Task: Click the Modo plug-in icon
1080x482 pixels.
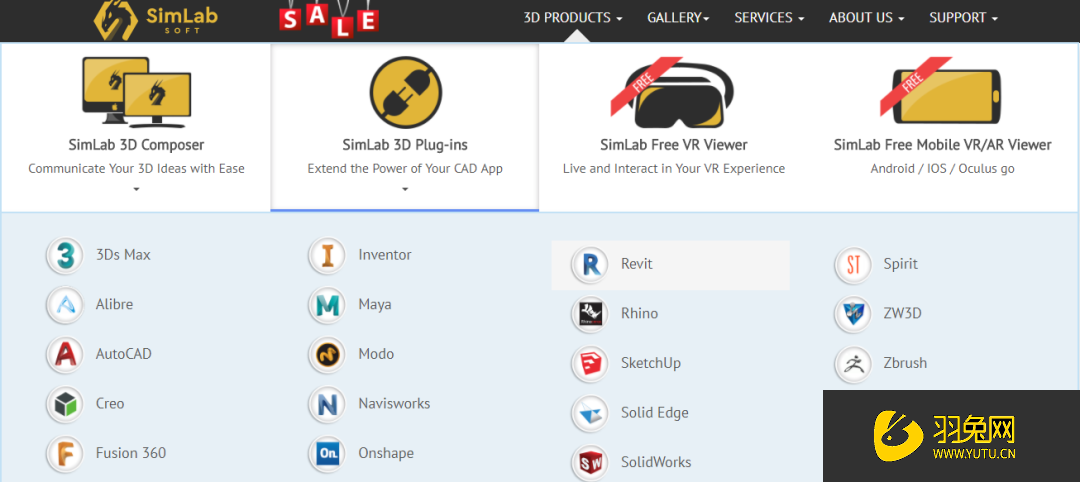Action: (x=328, y=354)
